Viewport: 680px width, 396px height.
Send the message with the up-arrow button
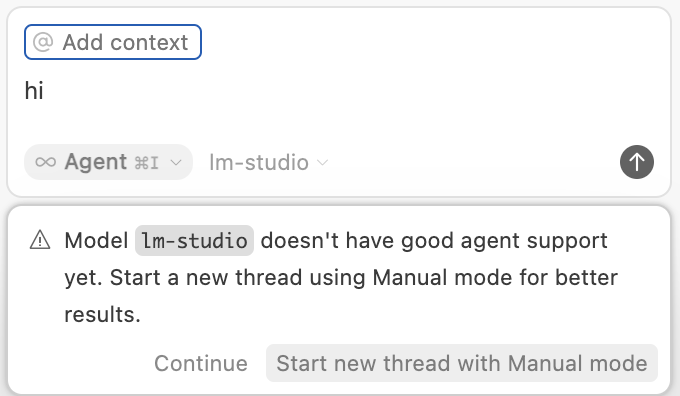point(637,162)
